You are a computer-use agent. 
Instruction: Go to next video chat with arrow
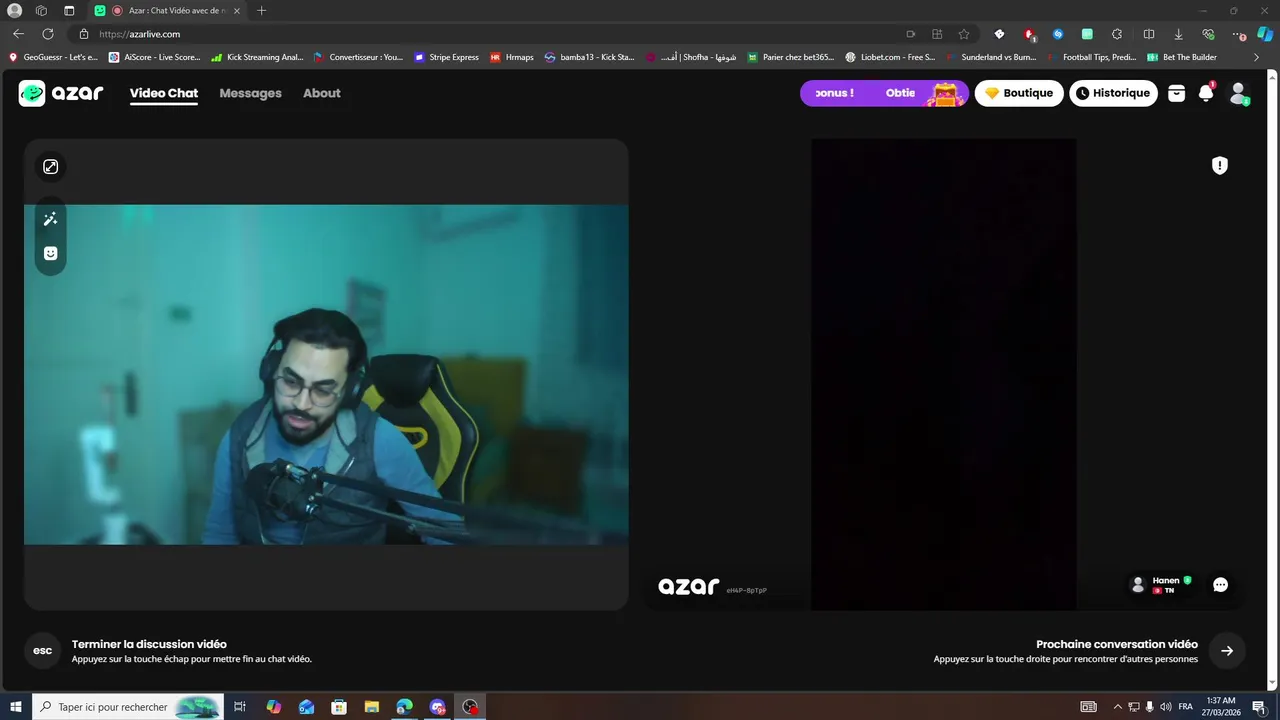tap(1227, 651)
